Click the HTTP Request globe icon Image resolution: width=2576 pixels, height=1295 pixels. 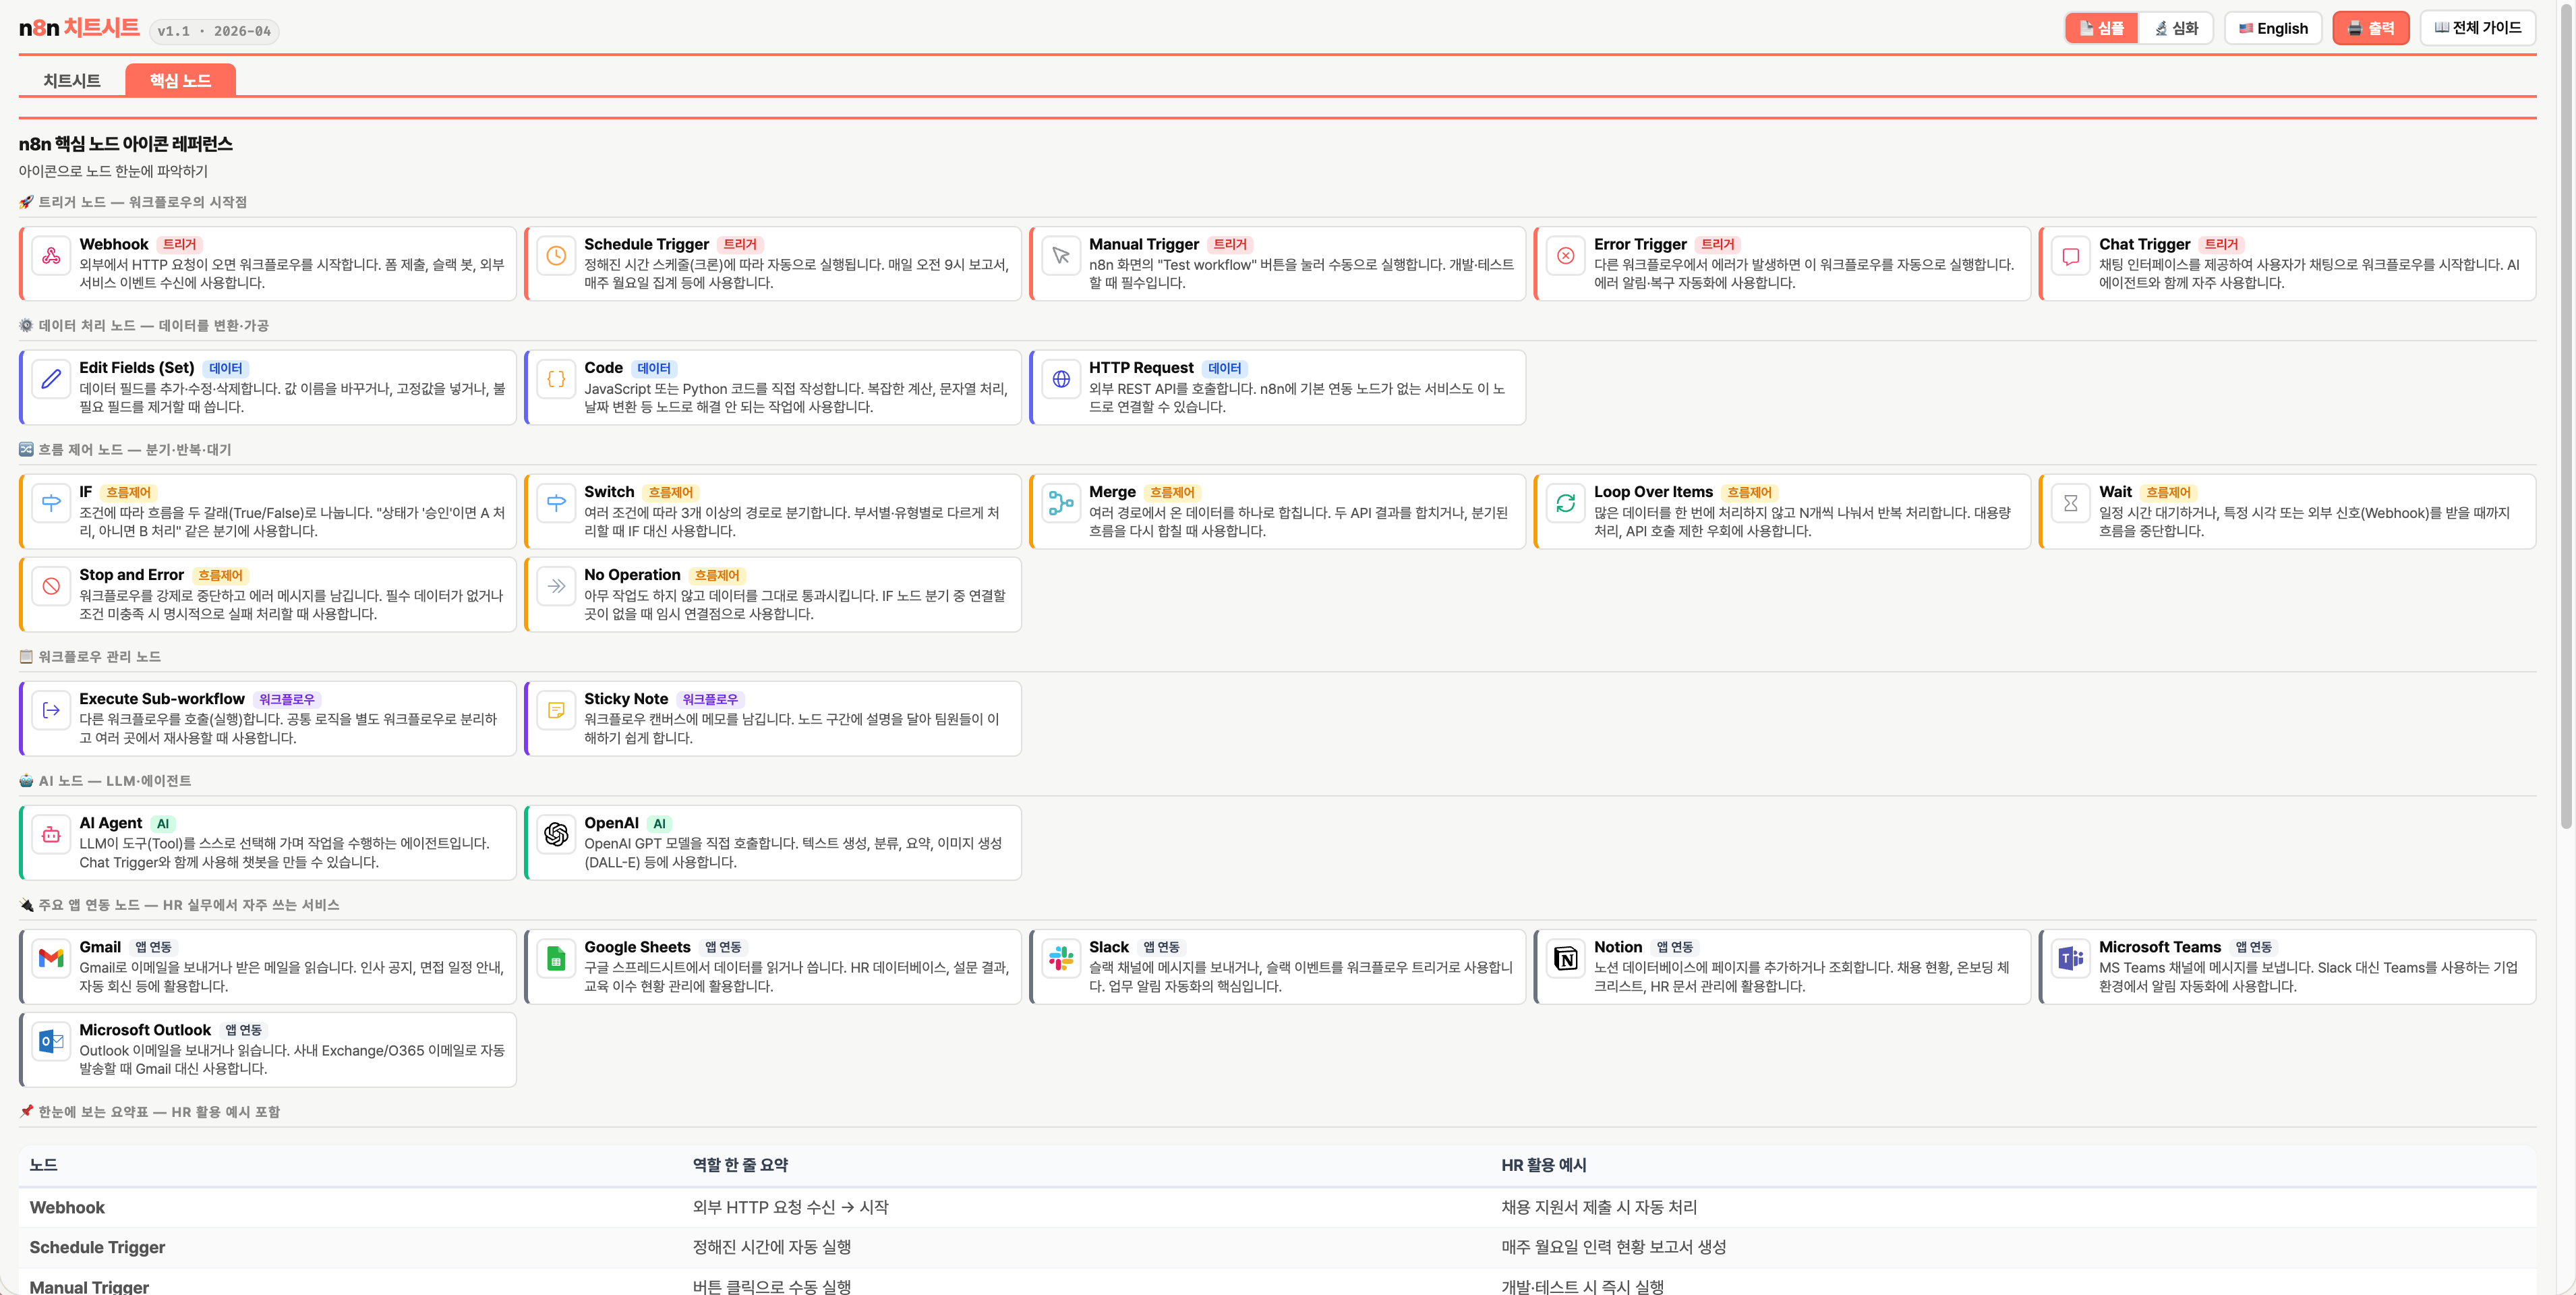(x=1061, y=380)
